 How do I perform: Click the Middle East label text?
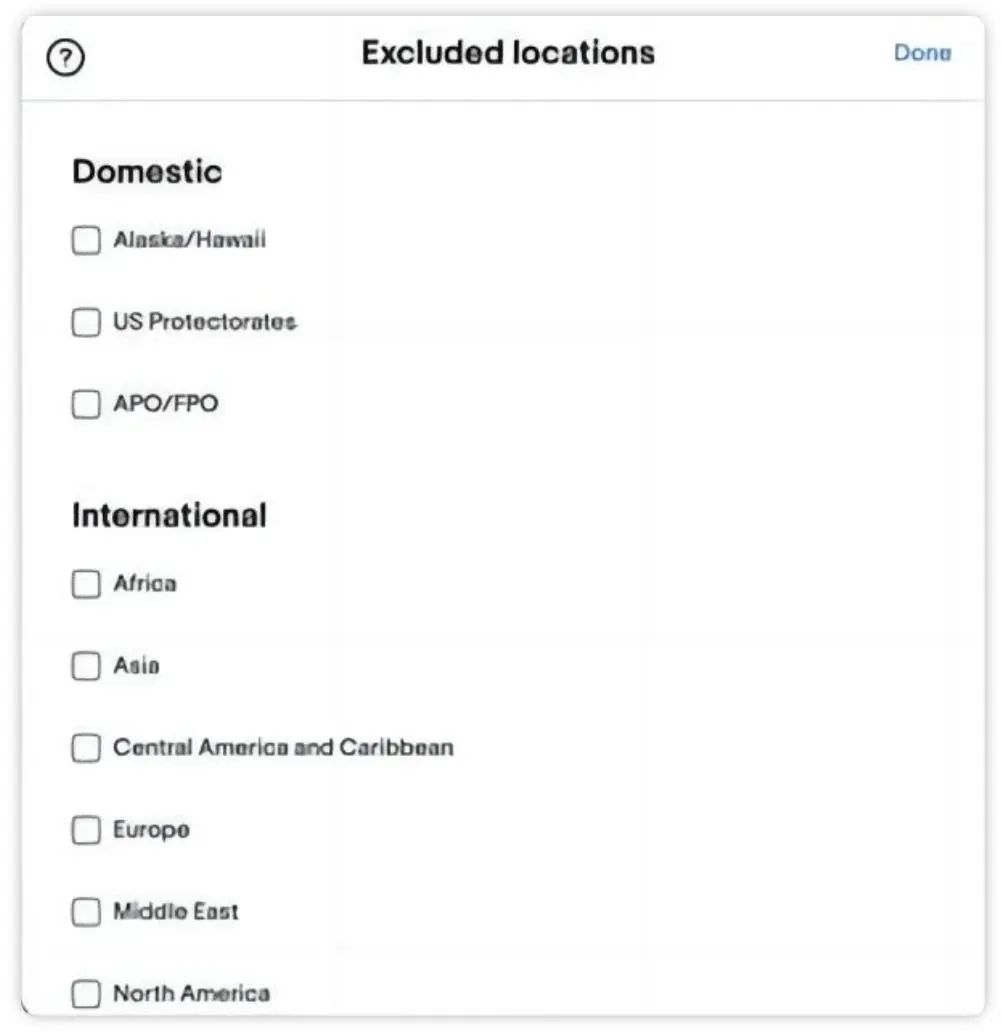pos(176,912)
